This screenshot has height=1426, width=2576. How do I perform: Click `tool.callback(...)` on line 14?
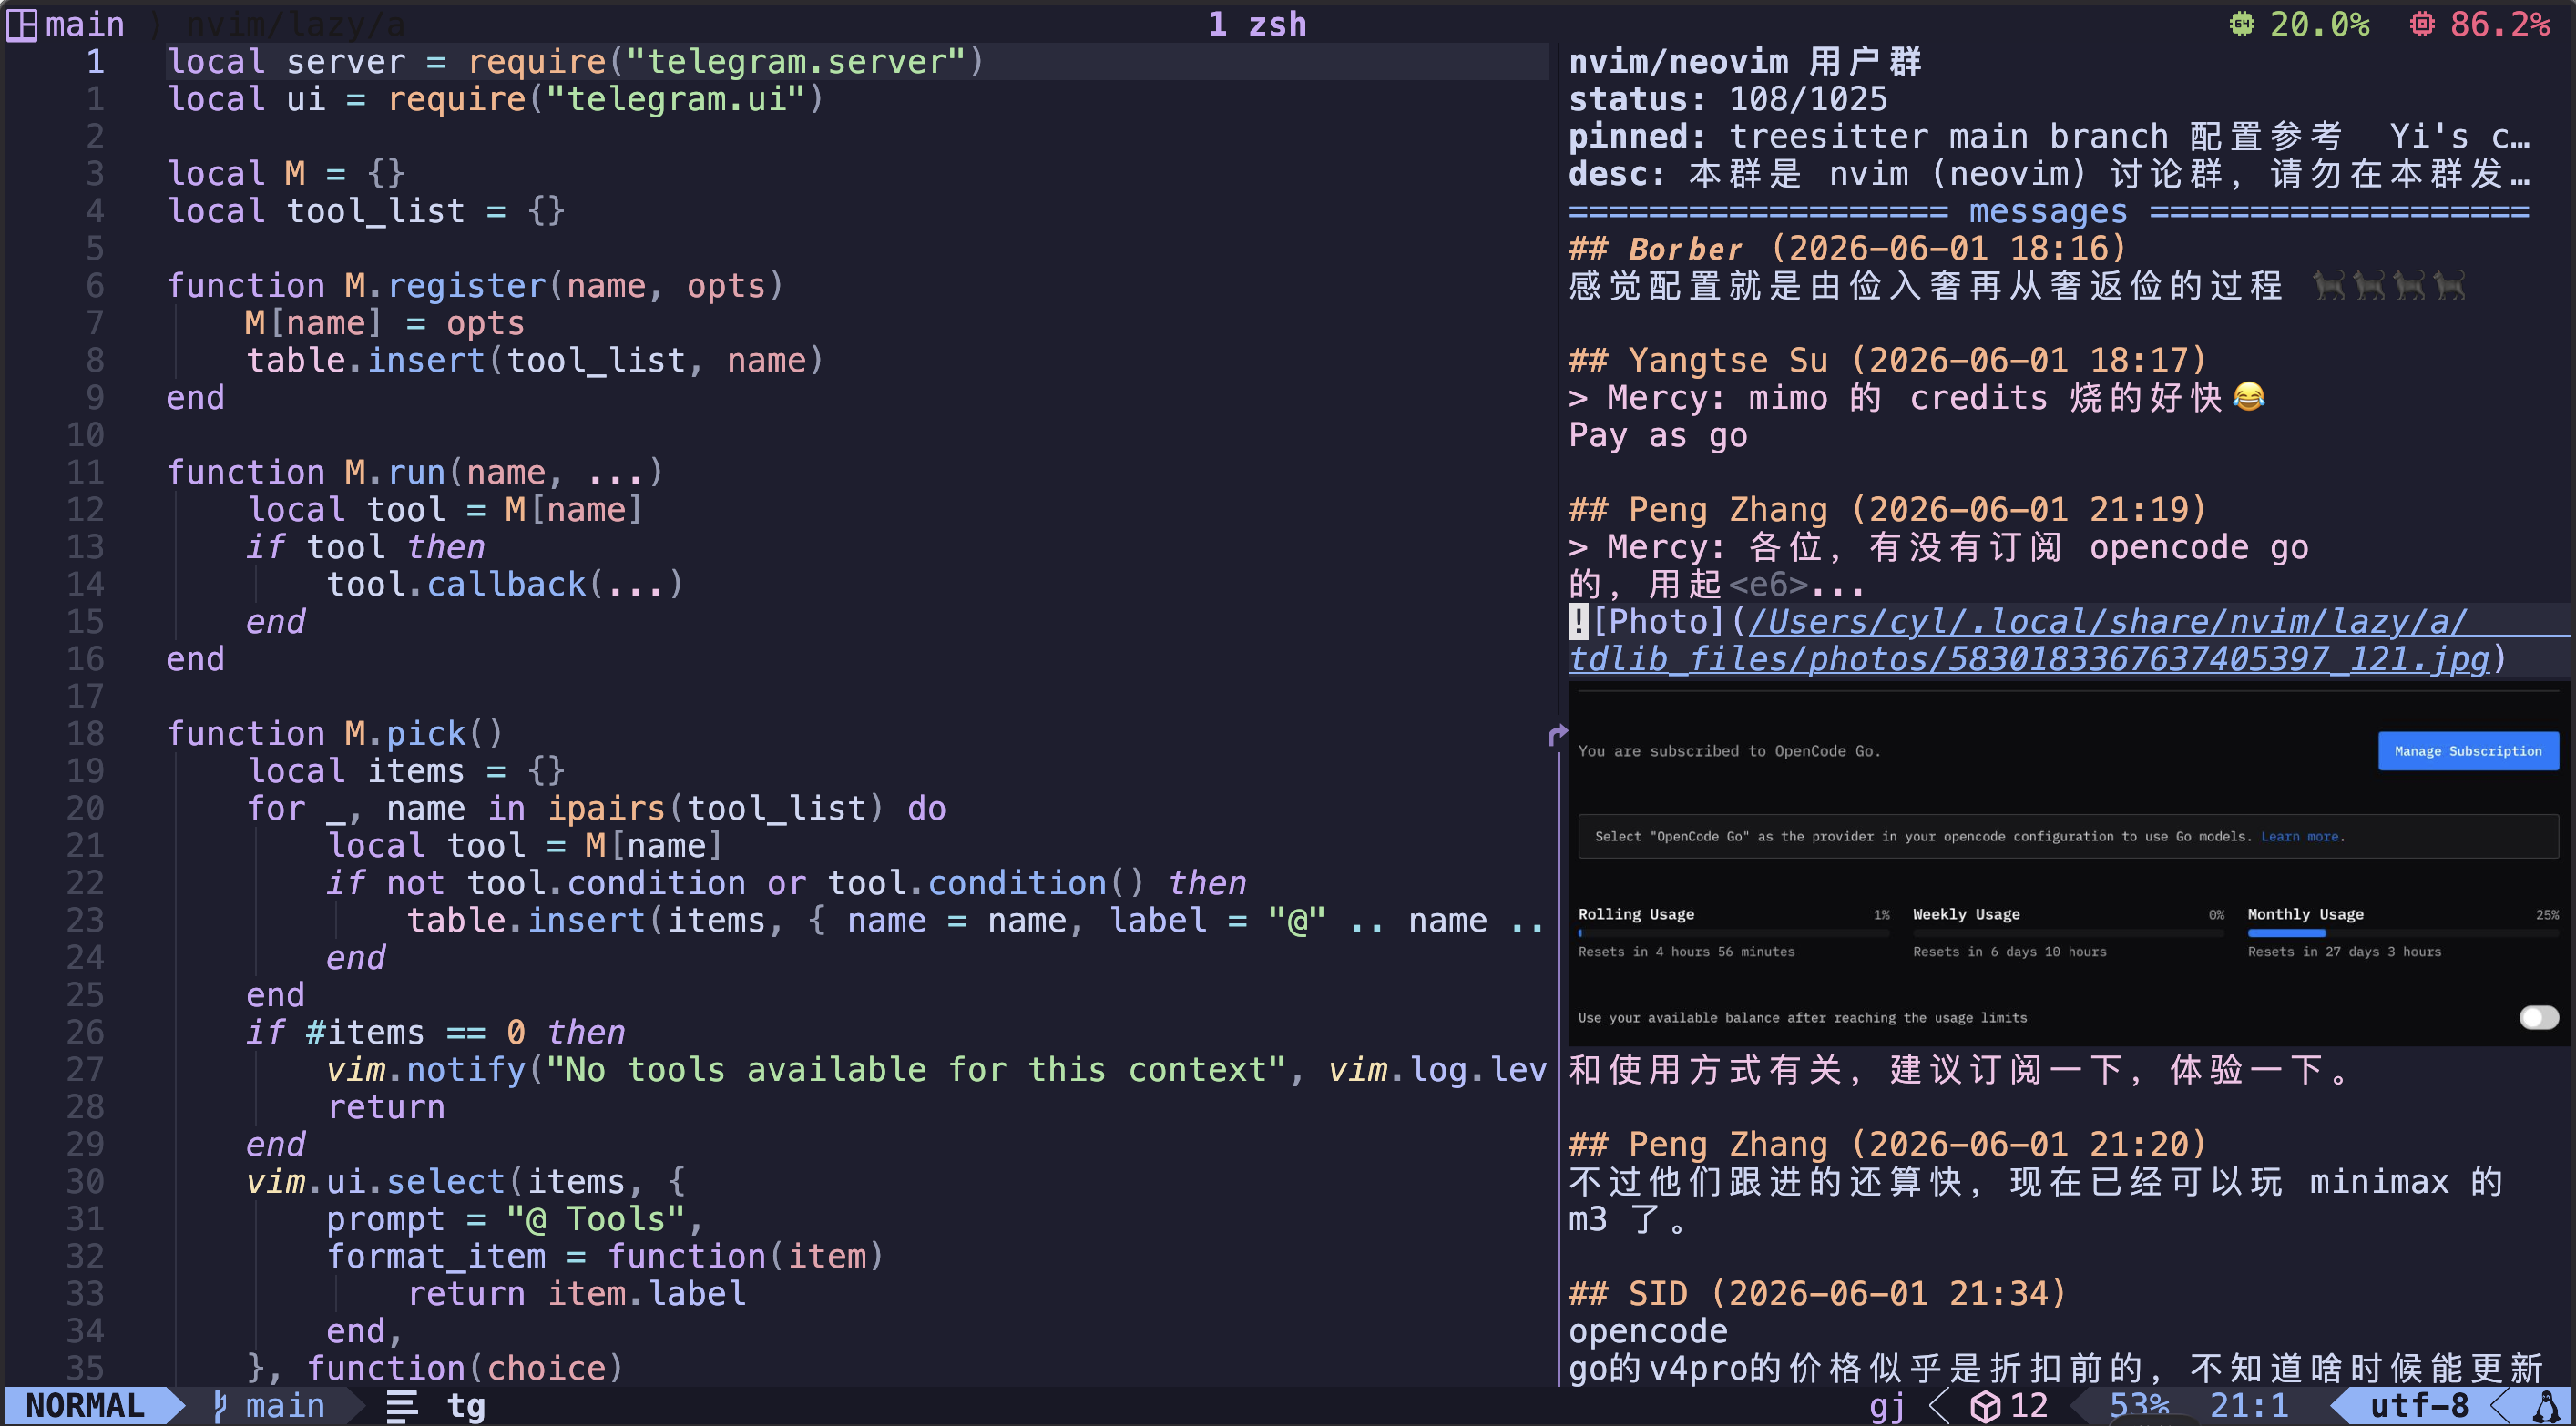506,584
